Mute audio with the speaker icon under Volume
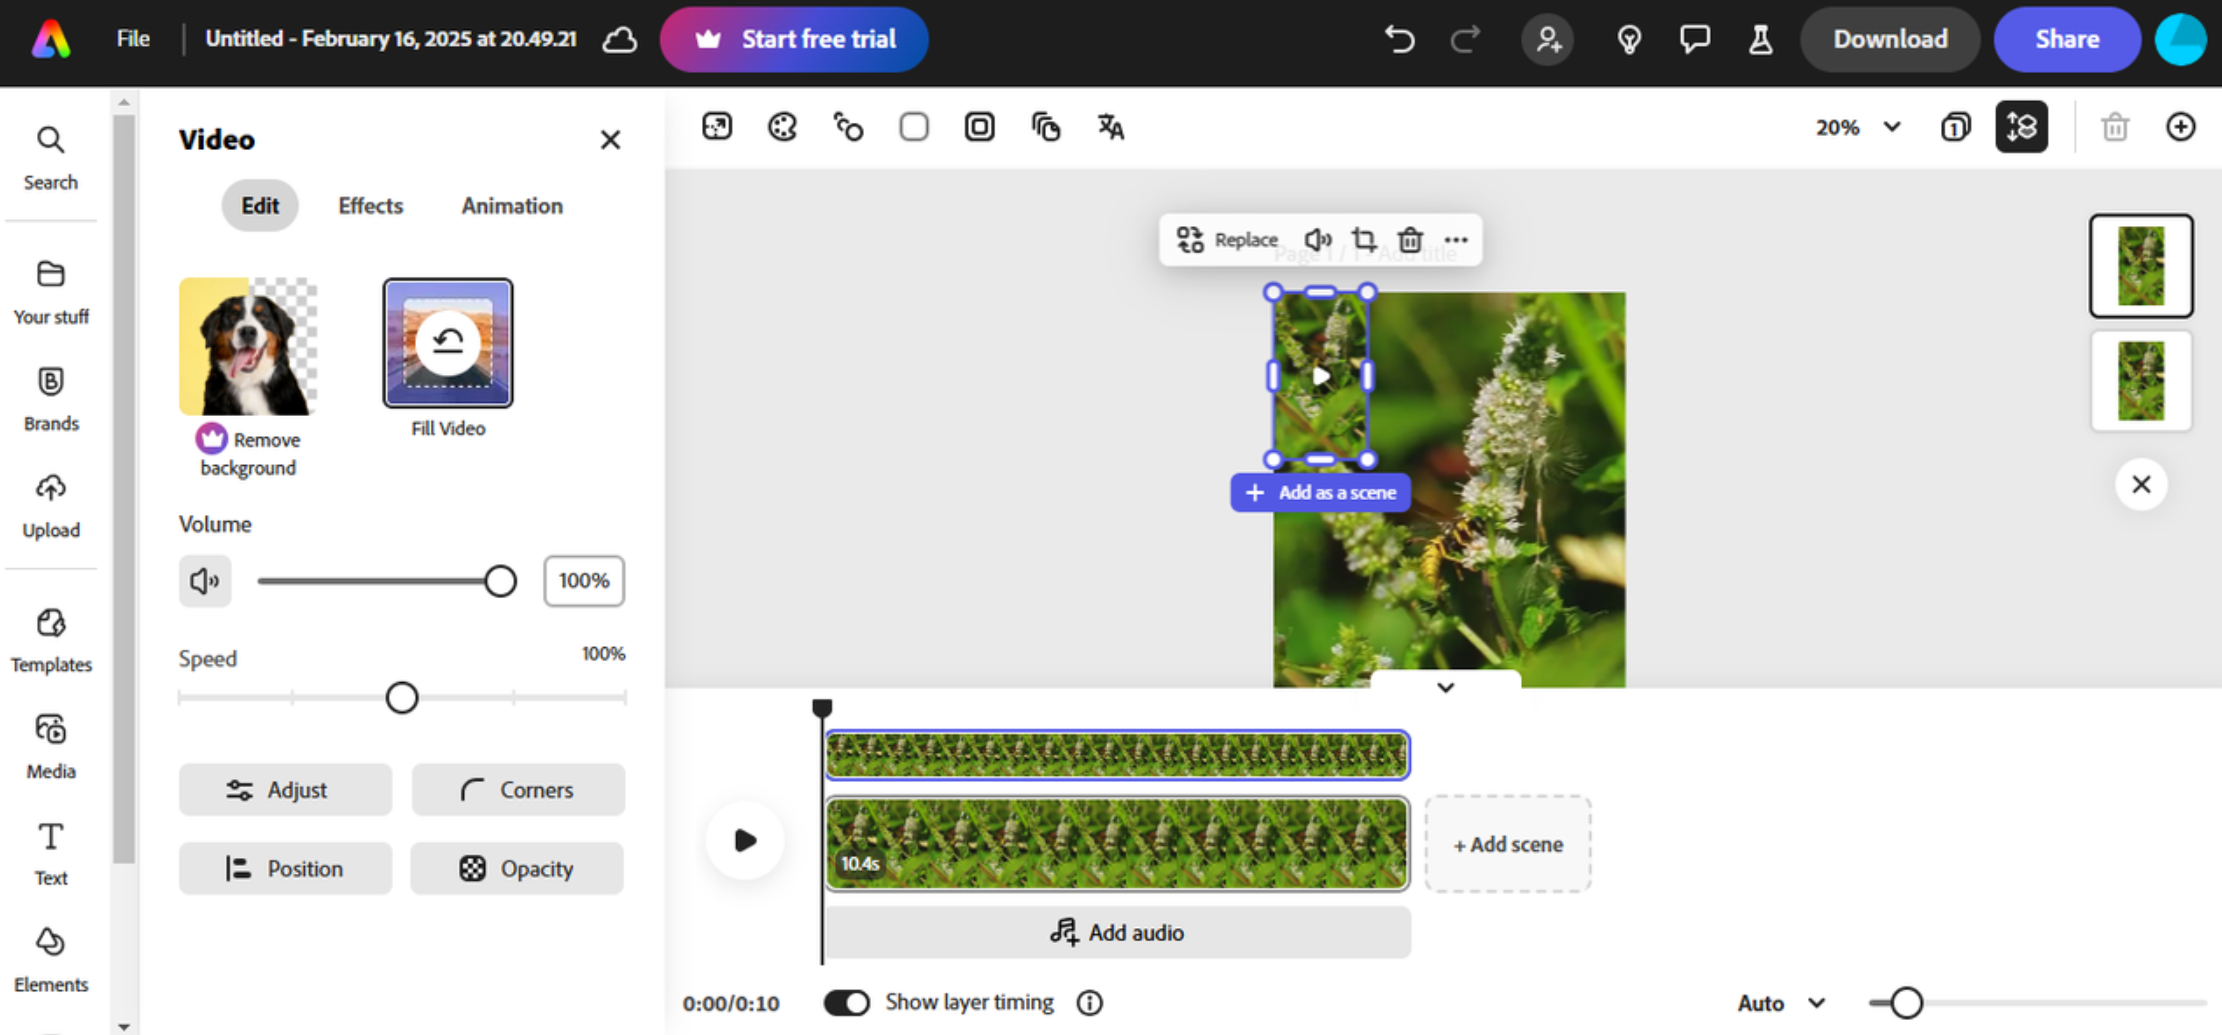Screen dimensions: 2222x1035 tap(205, 580)
